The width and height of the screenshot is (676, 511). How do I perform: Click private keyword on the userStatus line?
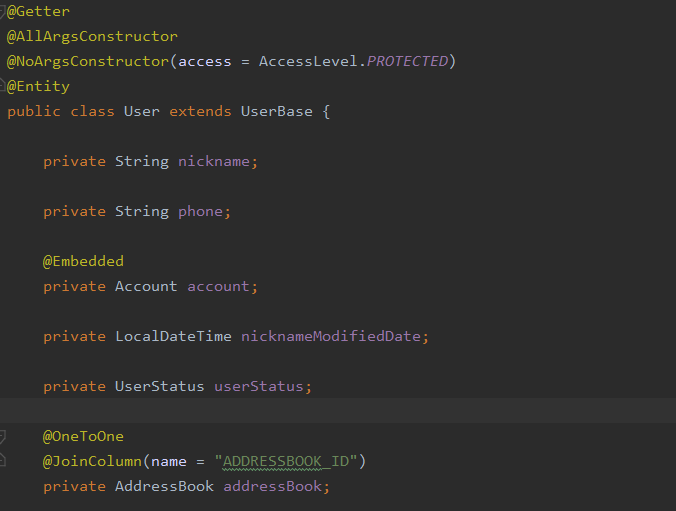click(74, 387)
